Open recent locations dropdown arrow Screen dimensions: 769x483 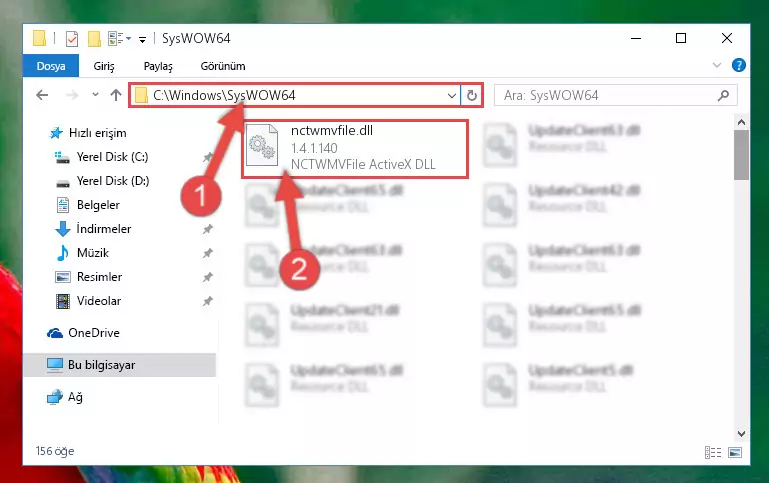[95, 95]
